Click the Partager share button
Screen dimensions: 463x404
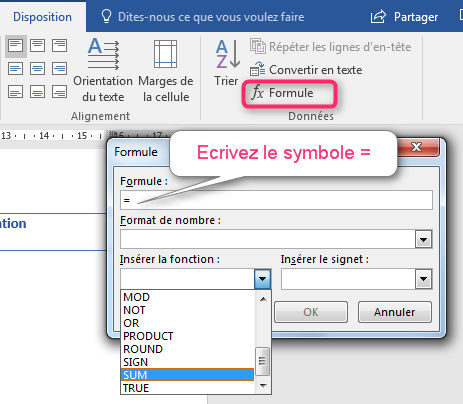pos(405,17)
